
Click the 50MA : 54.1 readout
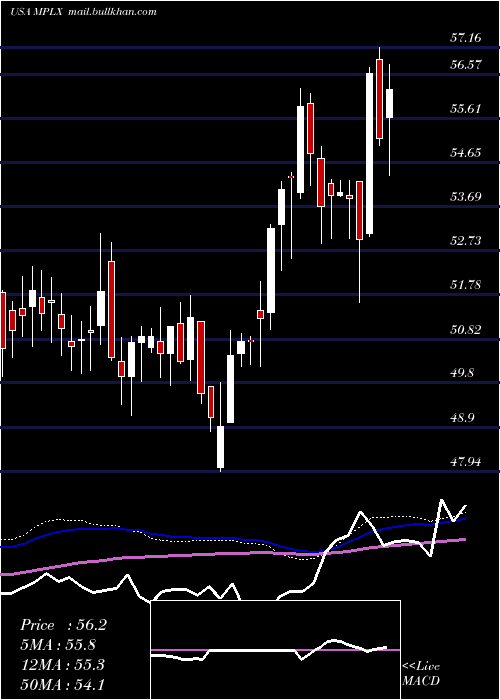pos(62,685)
